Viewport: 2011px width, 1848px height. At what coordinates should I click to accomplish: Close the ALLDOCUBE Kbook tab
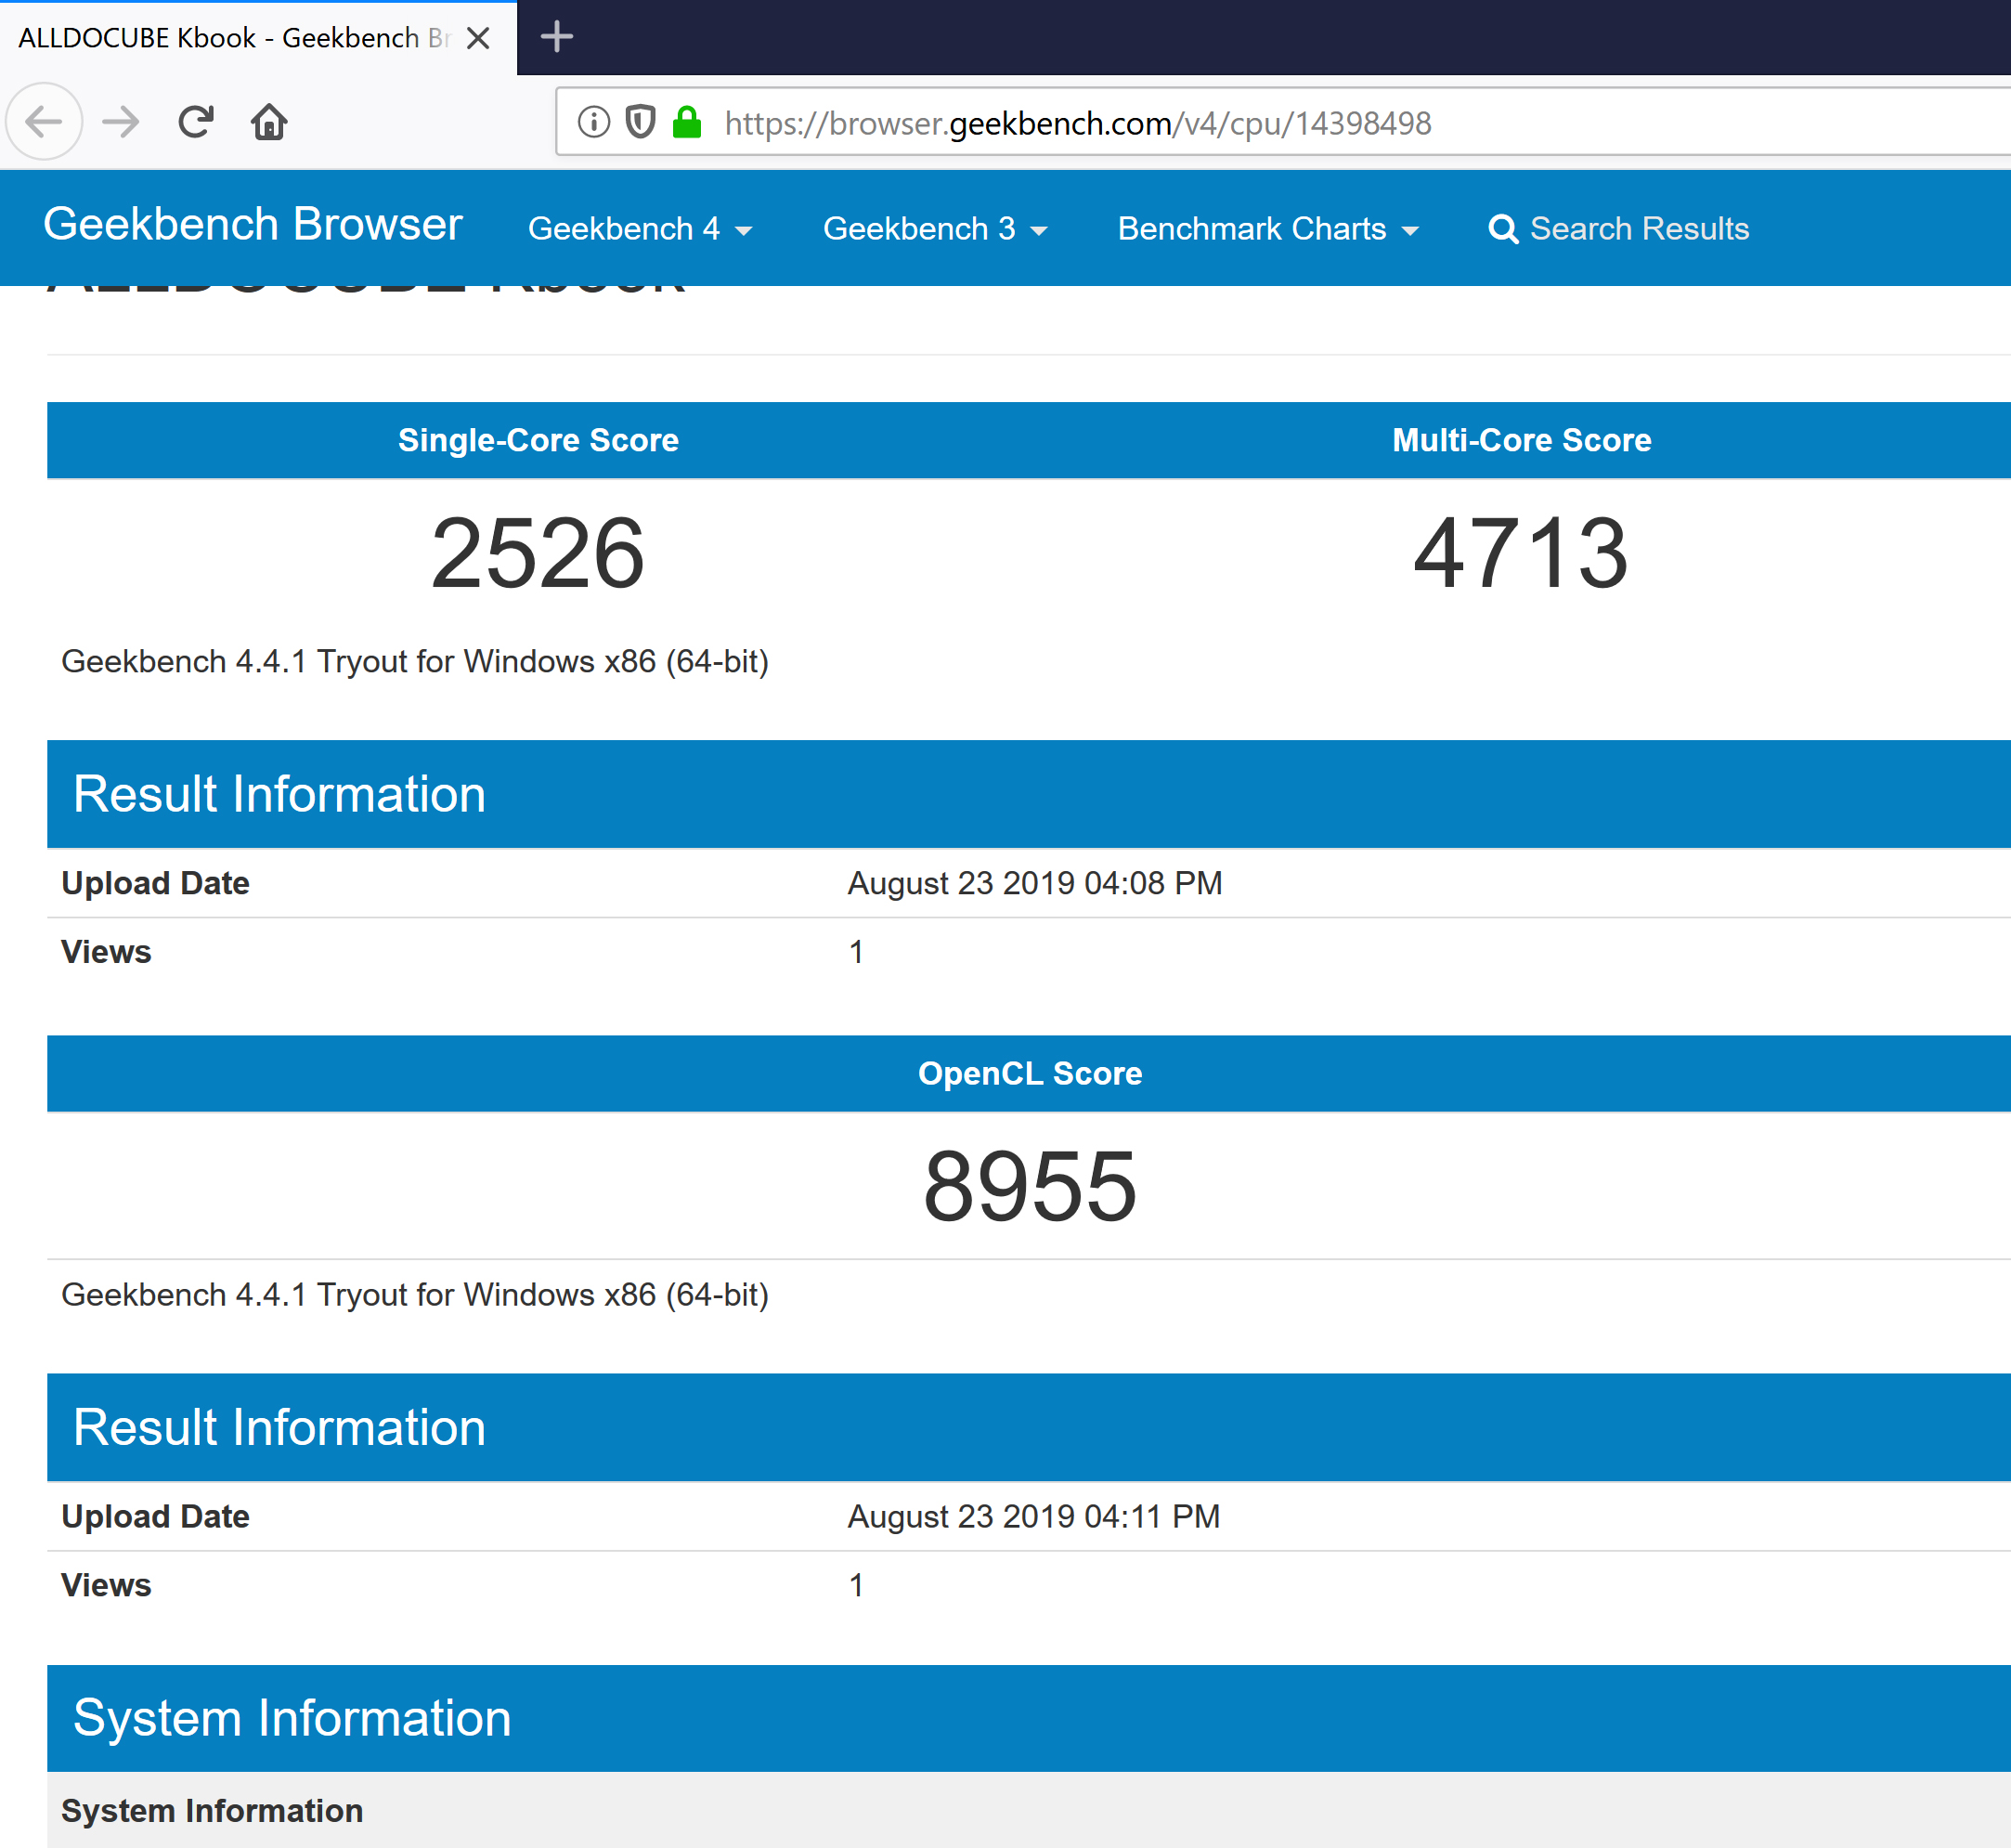coord(479,38)
